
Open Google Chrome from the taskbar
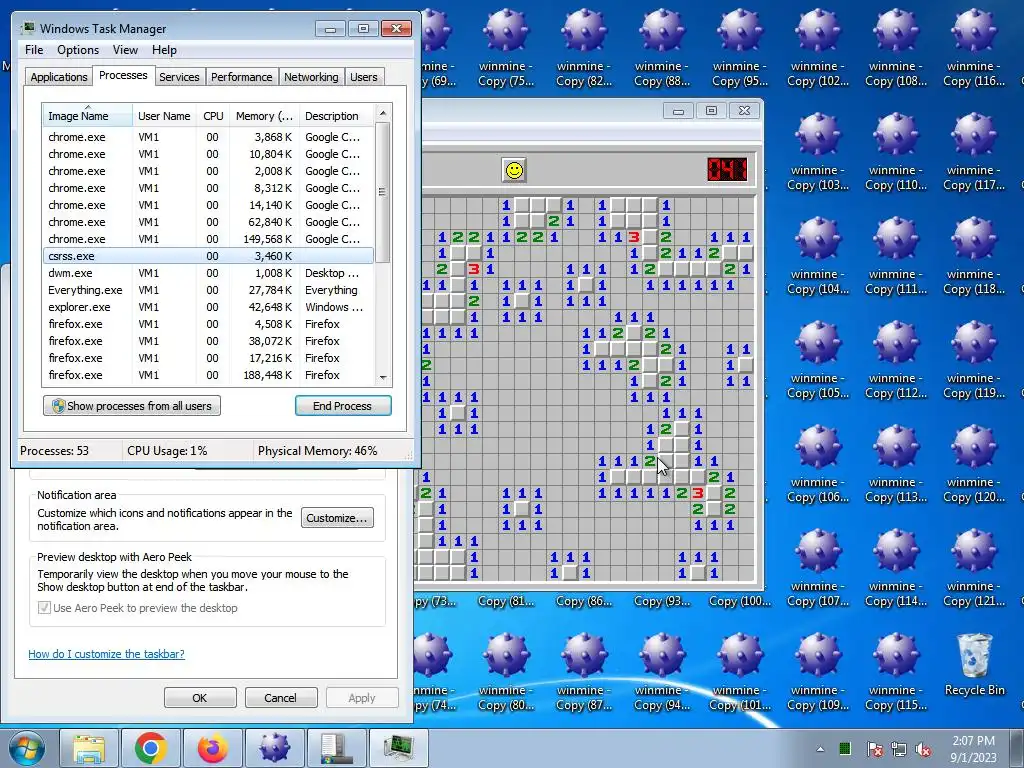151,748
